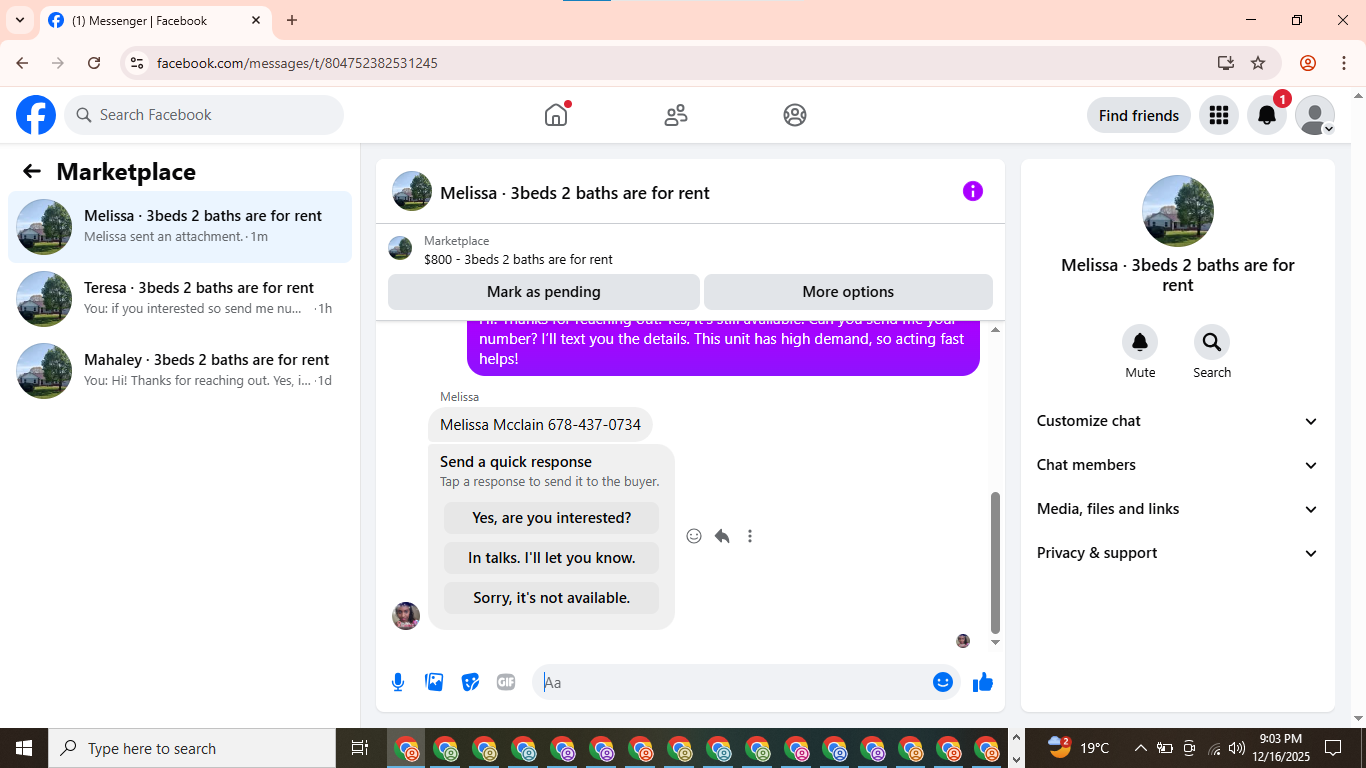Attach a file using the photo icon
This screenshot has width=1366, height=768.
coord(434,682)
